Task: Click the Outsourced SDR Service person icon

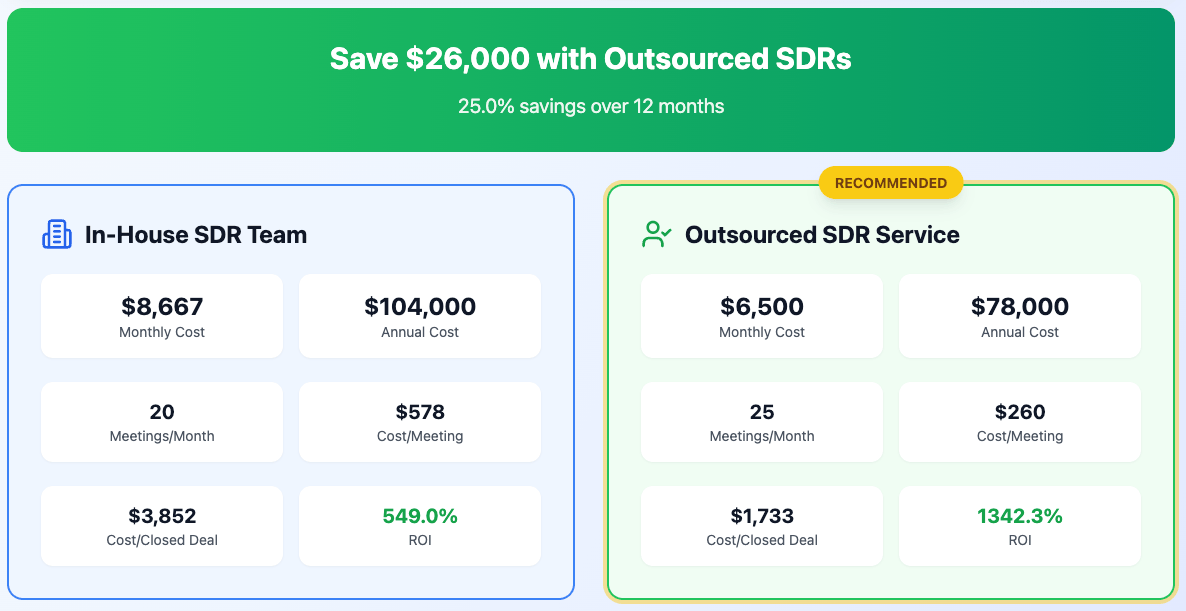Action: tap(654, 234)
